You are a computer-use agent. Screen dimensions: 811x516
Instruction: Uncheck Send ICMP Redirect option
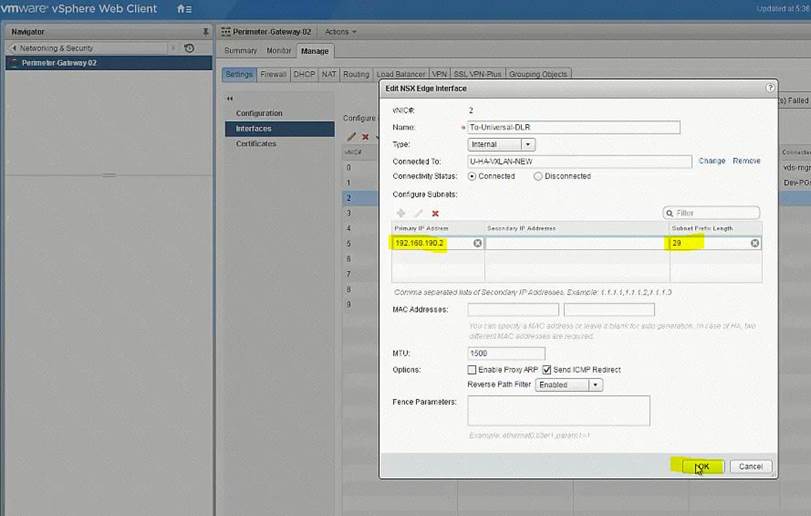547,370
